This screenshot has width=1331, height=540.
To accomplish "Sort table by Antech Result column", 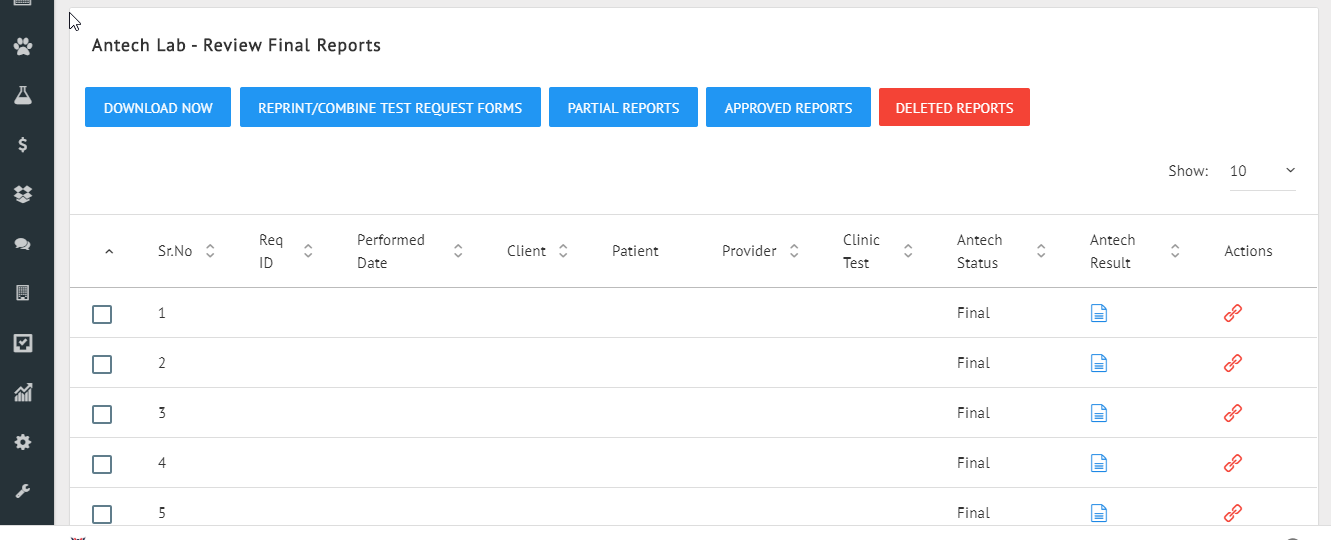I will tap(1175, 251).
